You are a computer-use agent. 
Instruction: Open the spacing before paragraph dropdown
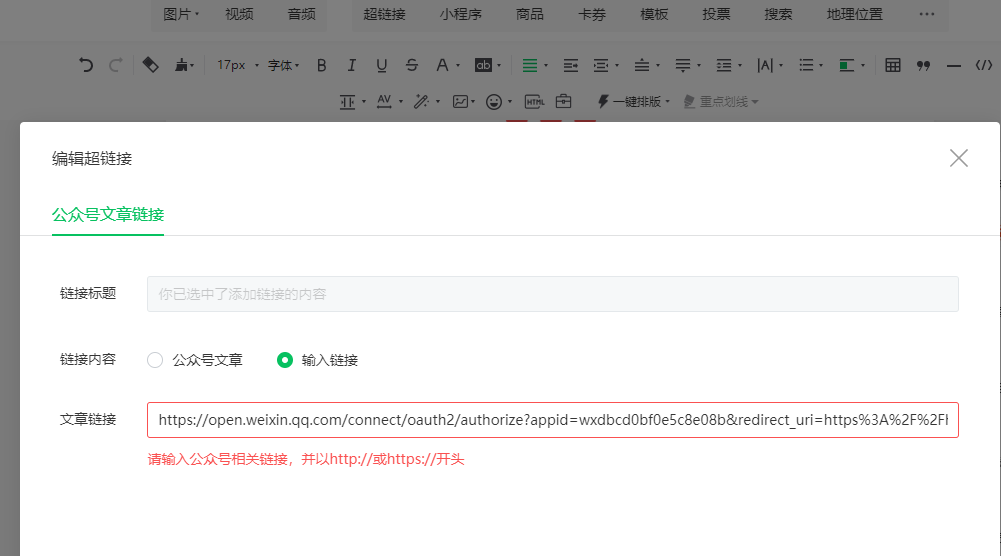(x=647, y=65)
